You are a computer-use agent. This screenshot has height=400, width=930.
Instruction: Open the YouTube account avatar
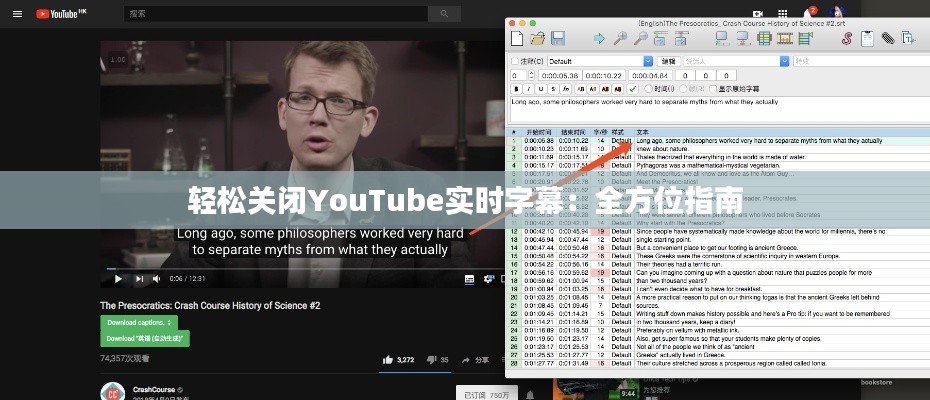coord(837,12)
